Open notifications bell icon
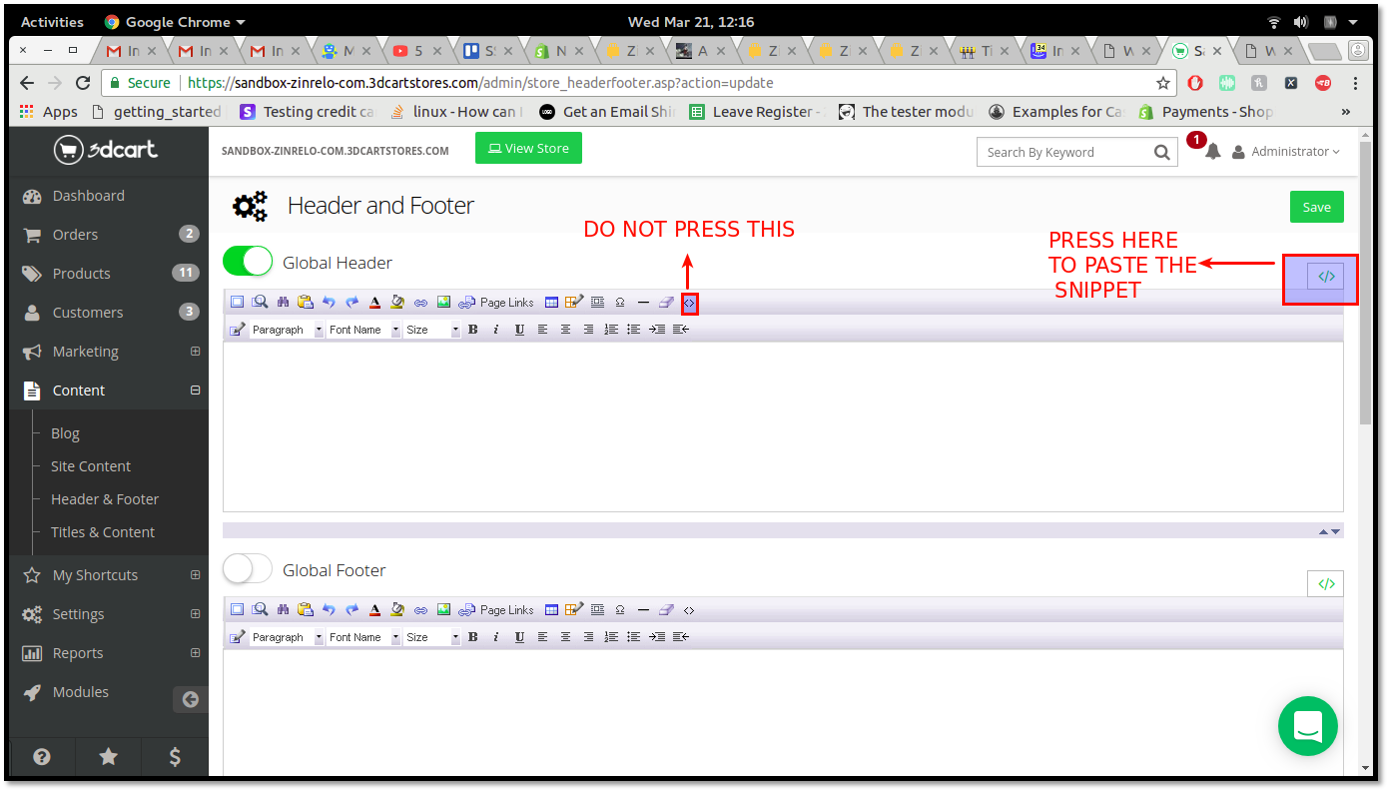This screenshot has height=792, width=1389. coord(1213,152)
